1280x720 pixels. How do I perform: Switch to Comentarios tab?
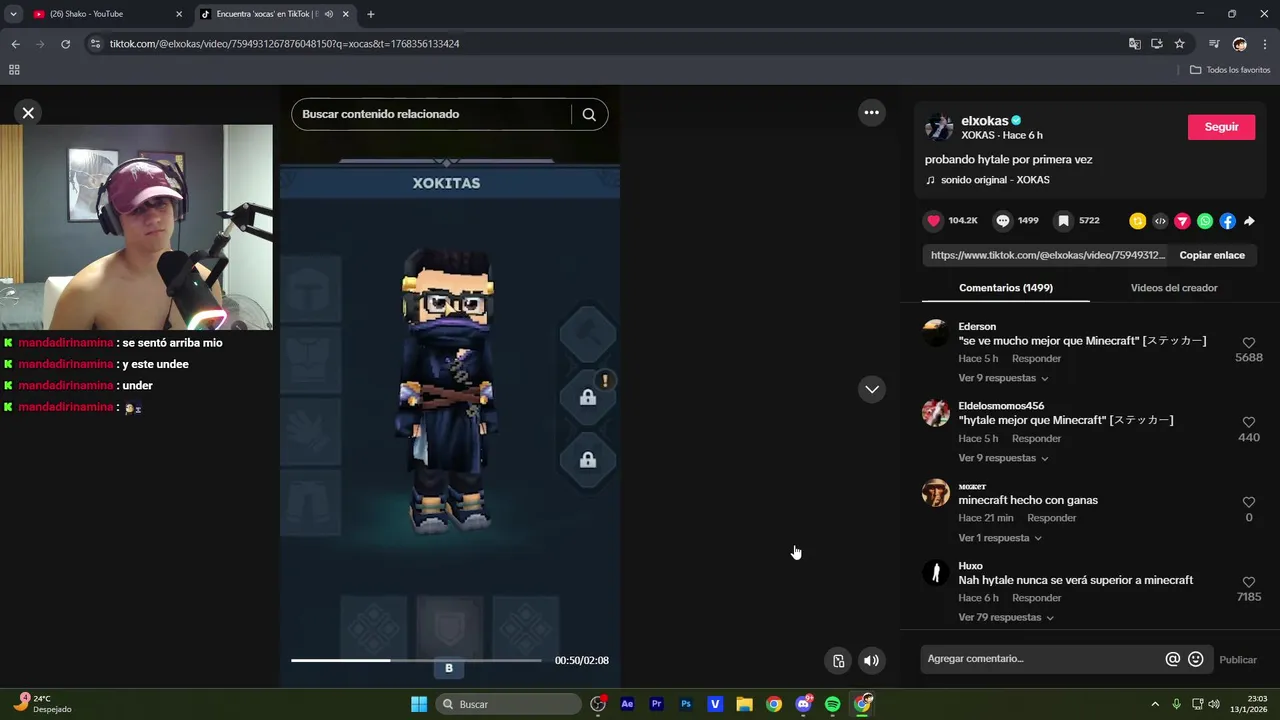coord(1005,288)
